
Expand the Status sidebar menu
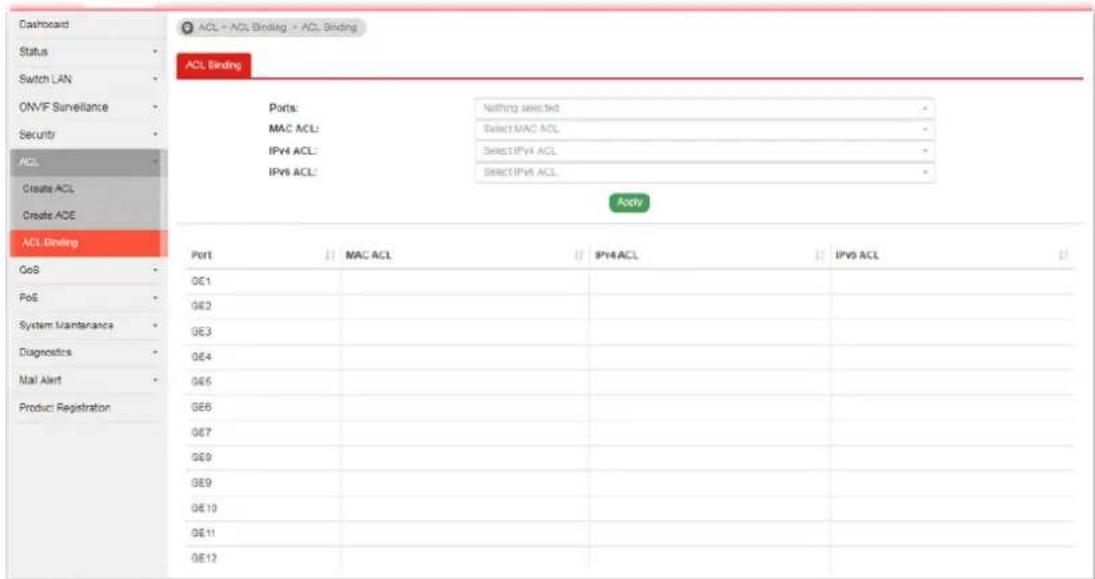[87, 52]
